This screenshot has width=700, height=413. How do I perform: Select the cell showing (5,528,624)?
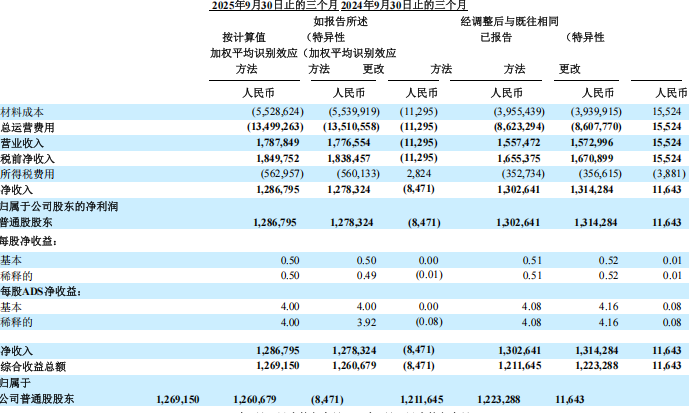click(267, 112)
